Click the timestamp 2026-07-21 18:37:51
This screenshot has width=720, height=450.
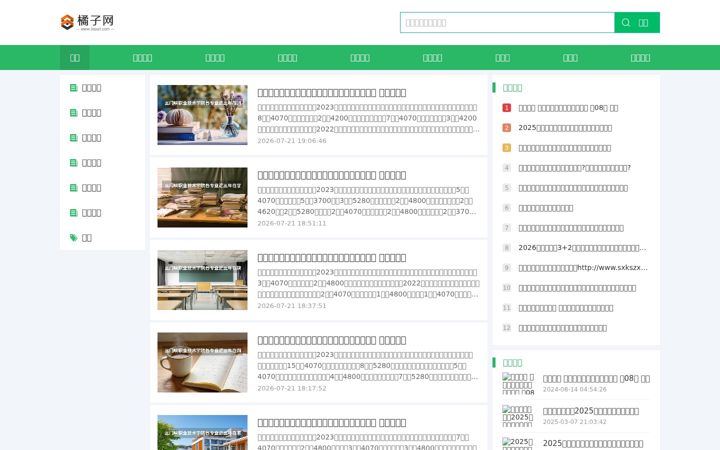pos(292,306)
